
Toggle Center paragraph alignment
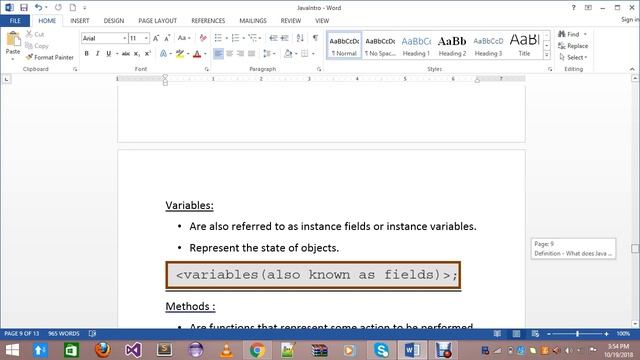[229, 53]
